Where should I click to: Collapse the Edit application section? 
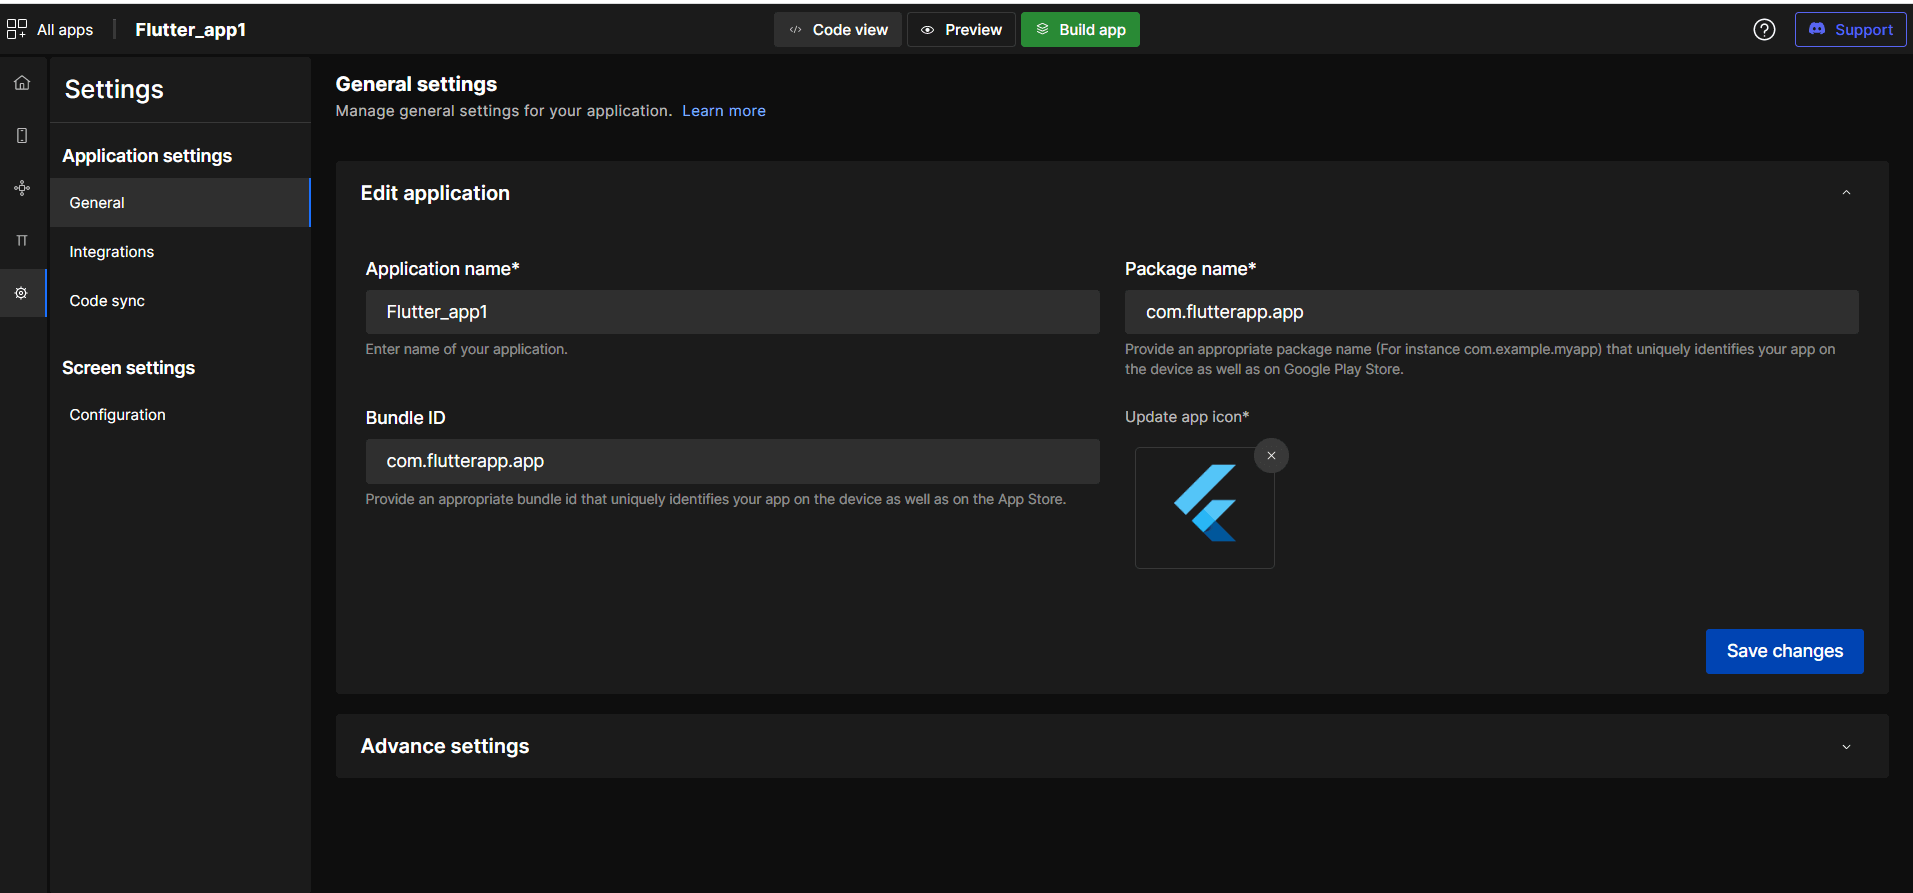click(x=1846, y=193)
